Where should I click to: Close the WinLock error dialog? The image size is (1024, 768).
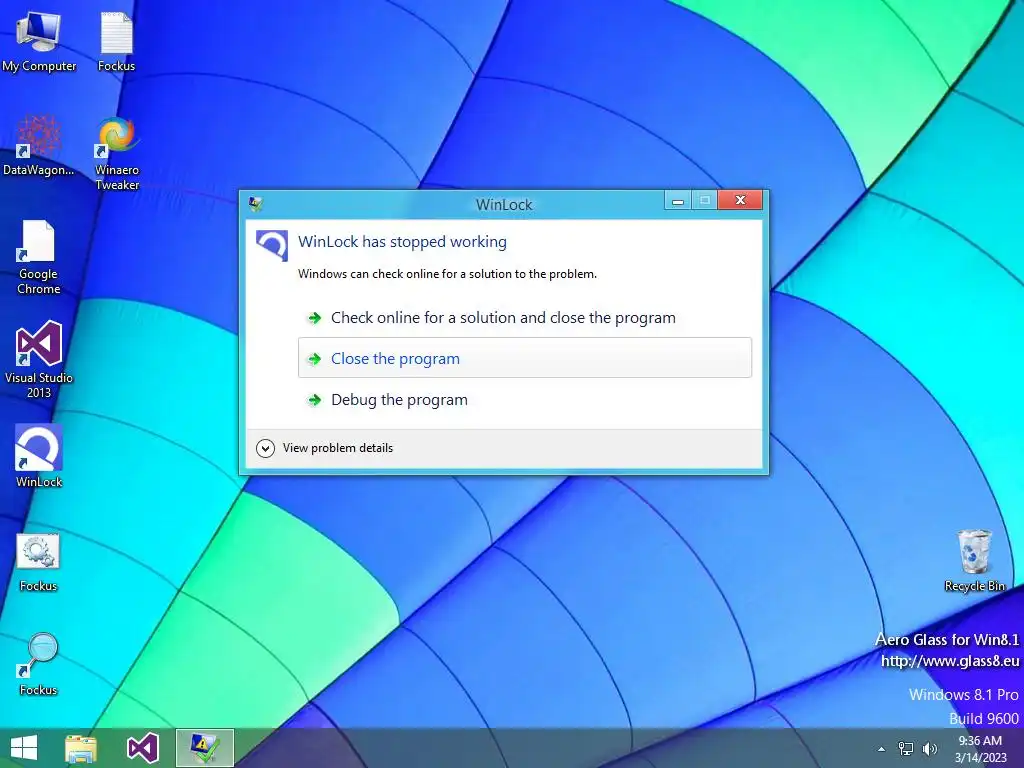click(740, 200)
